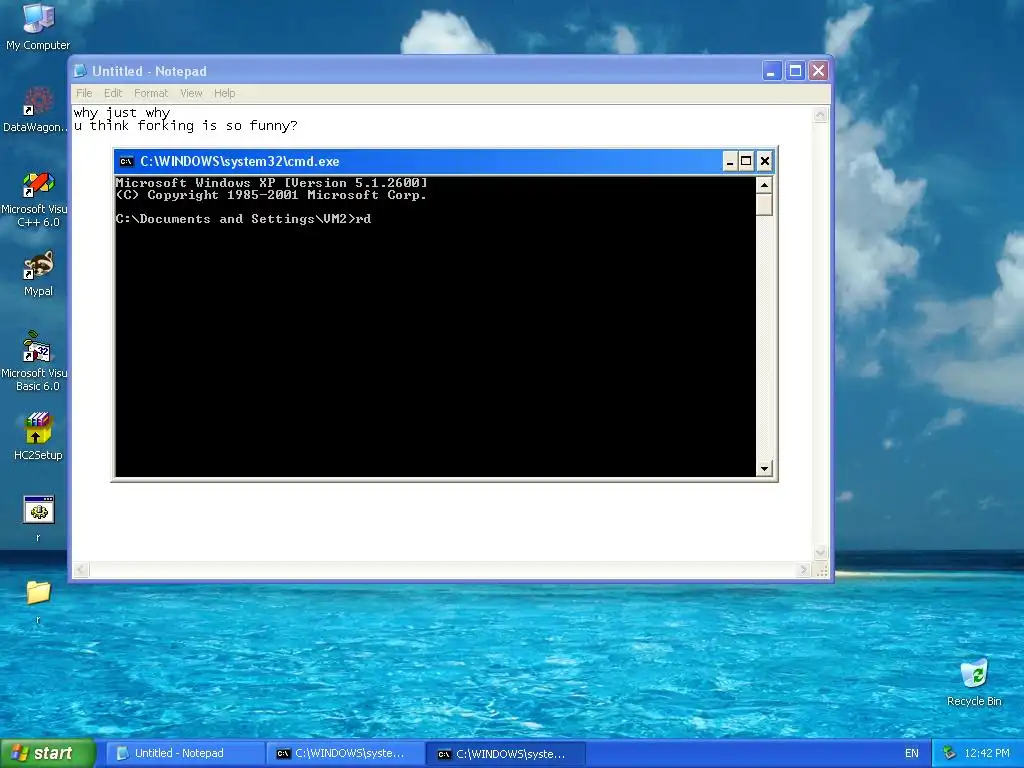
Task: Click the EN language indicator
Action: coord(912,753)
